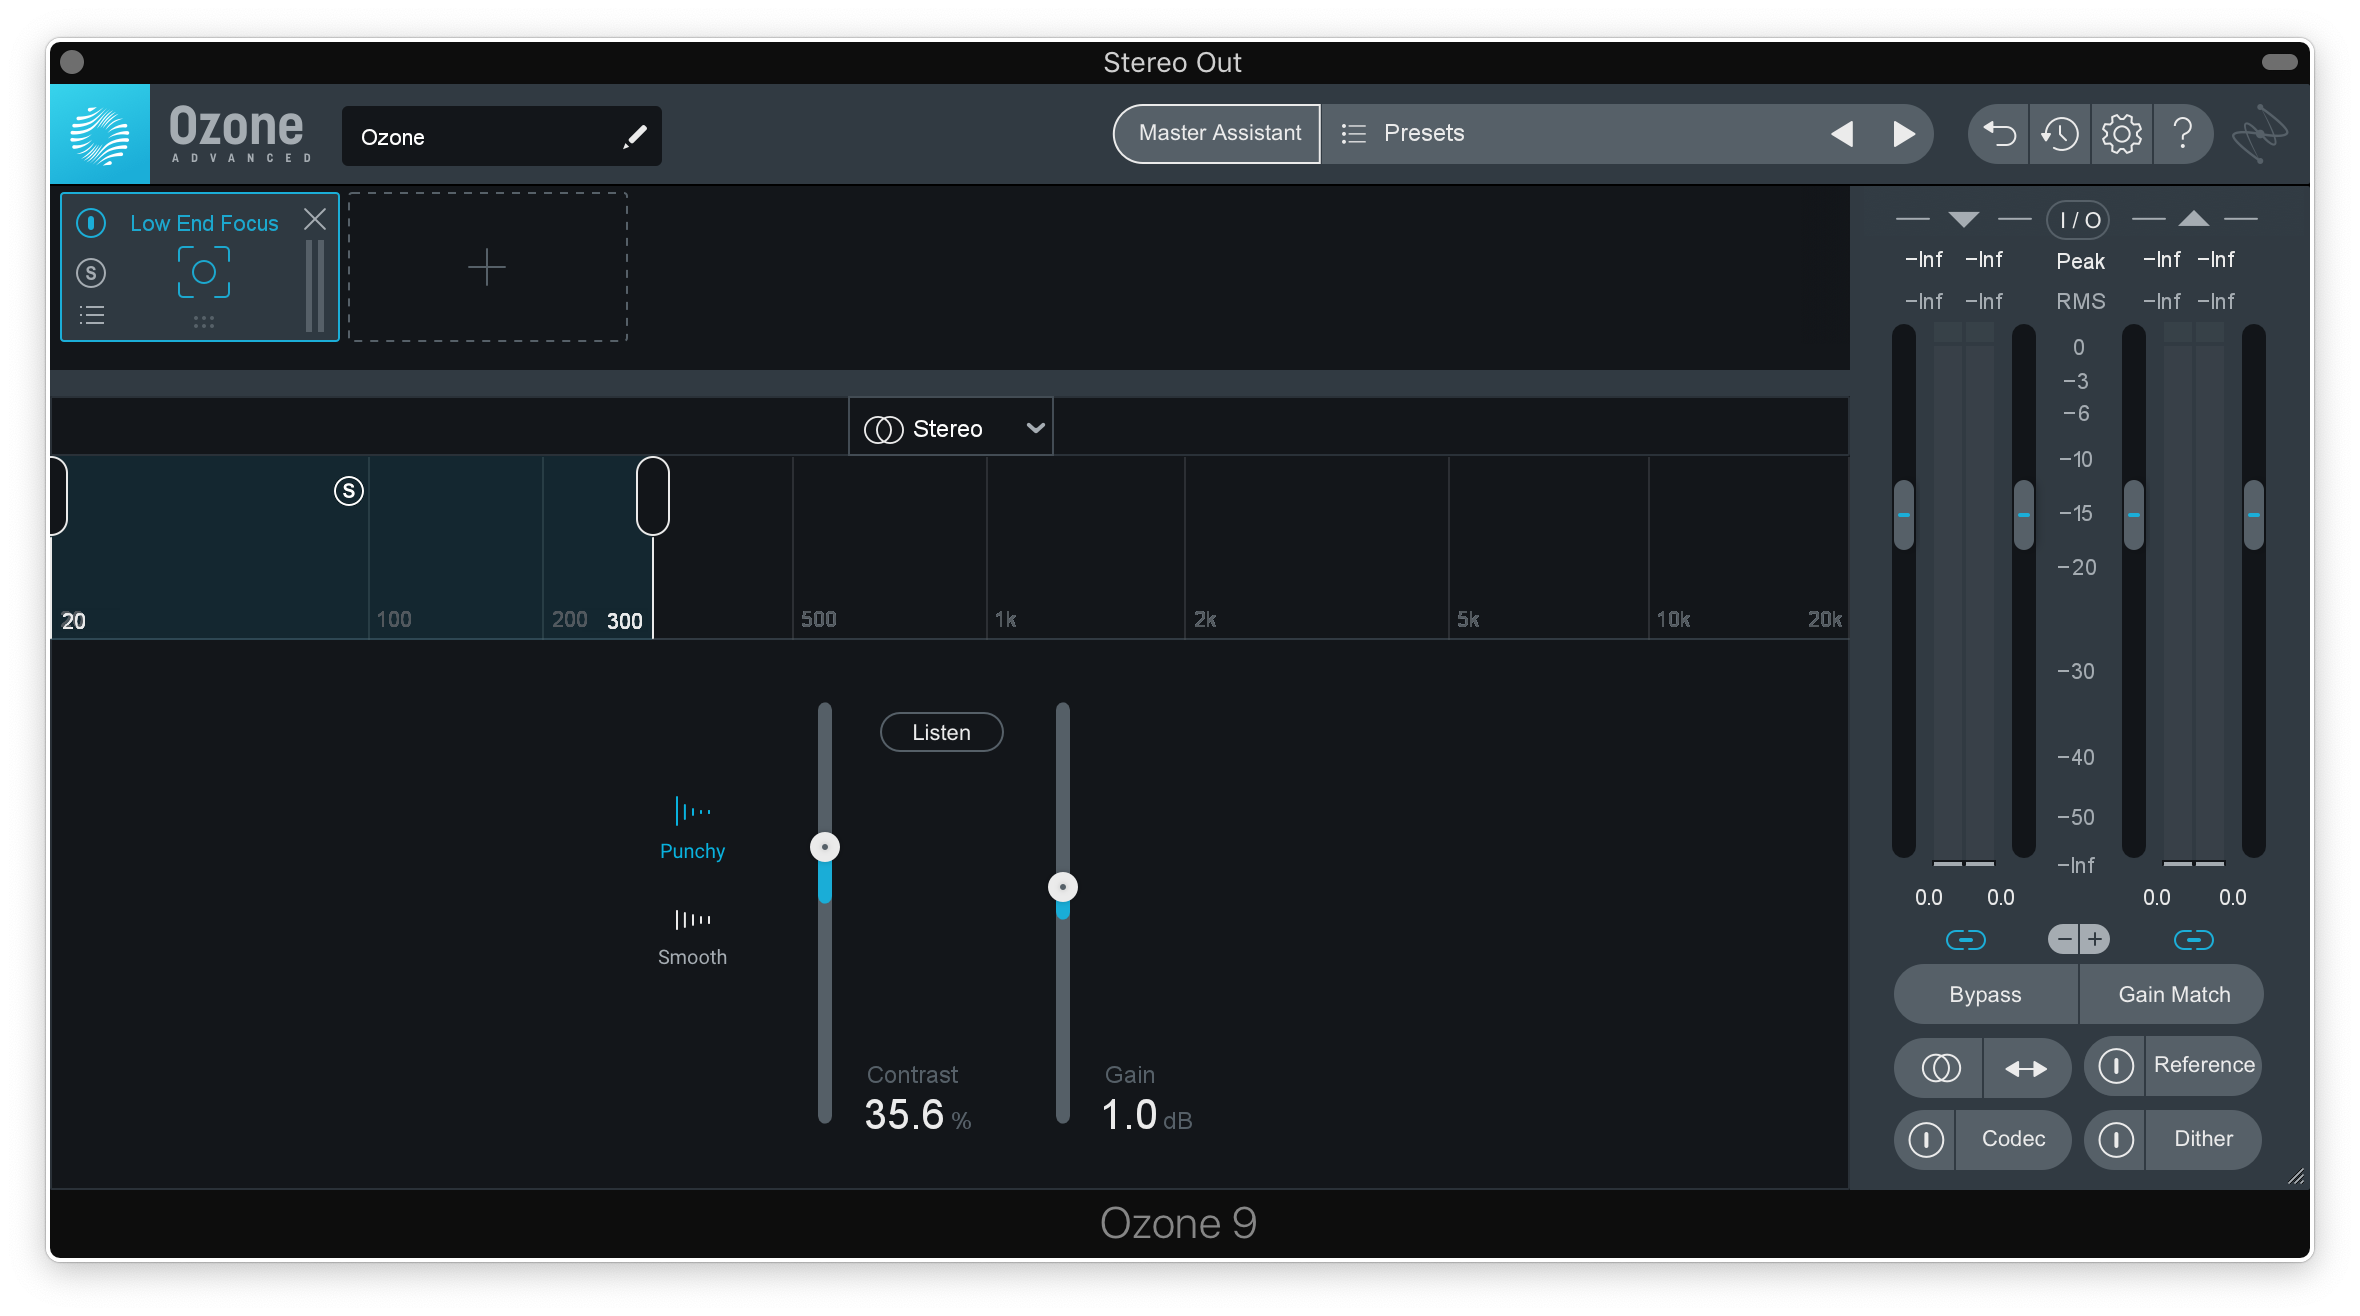Viewport: 2360px width, 1316px height.
Task: Click the pill button in the title bar
Action: click(2279, 62)
